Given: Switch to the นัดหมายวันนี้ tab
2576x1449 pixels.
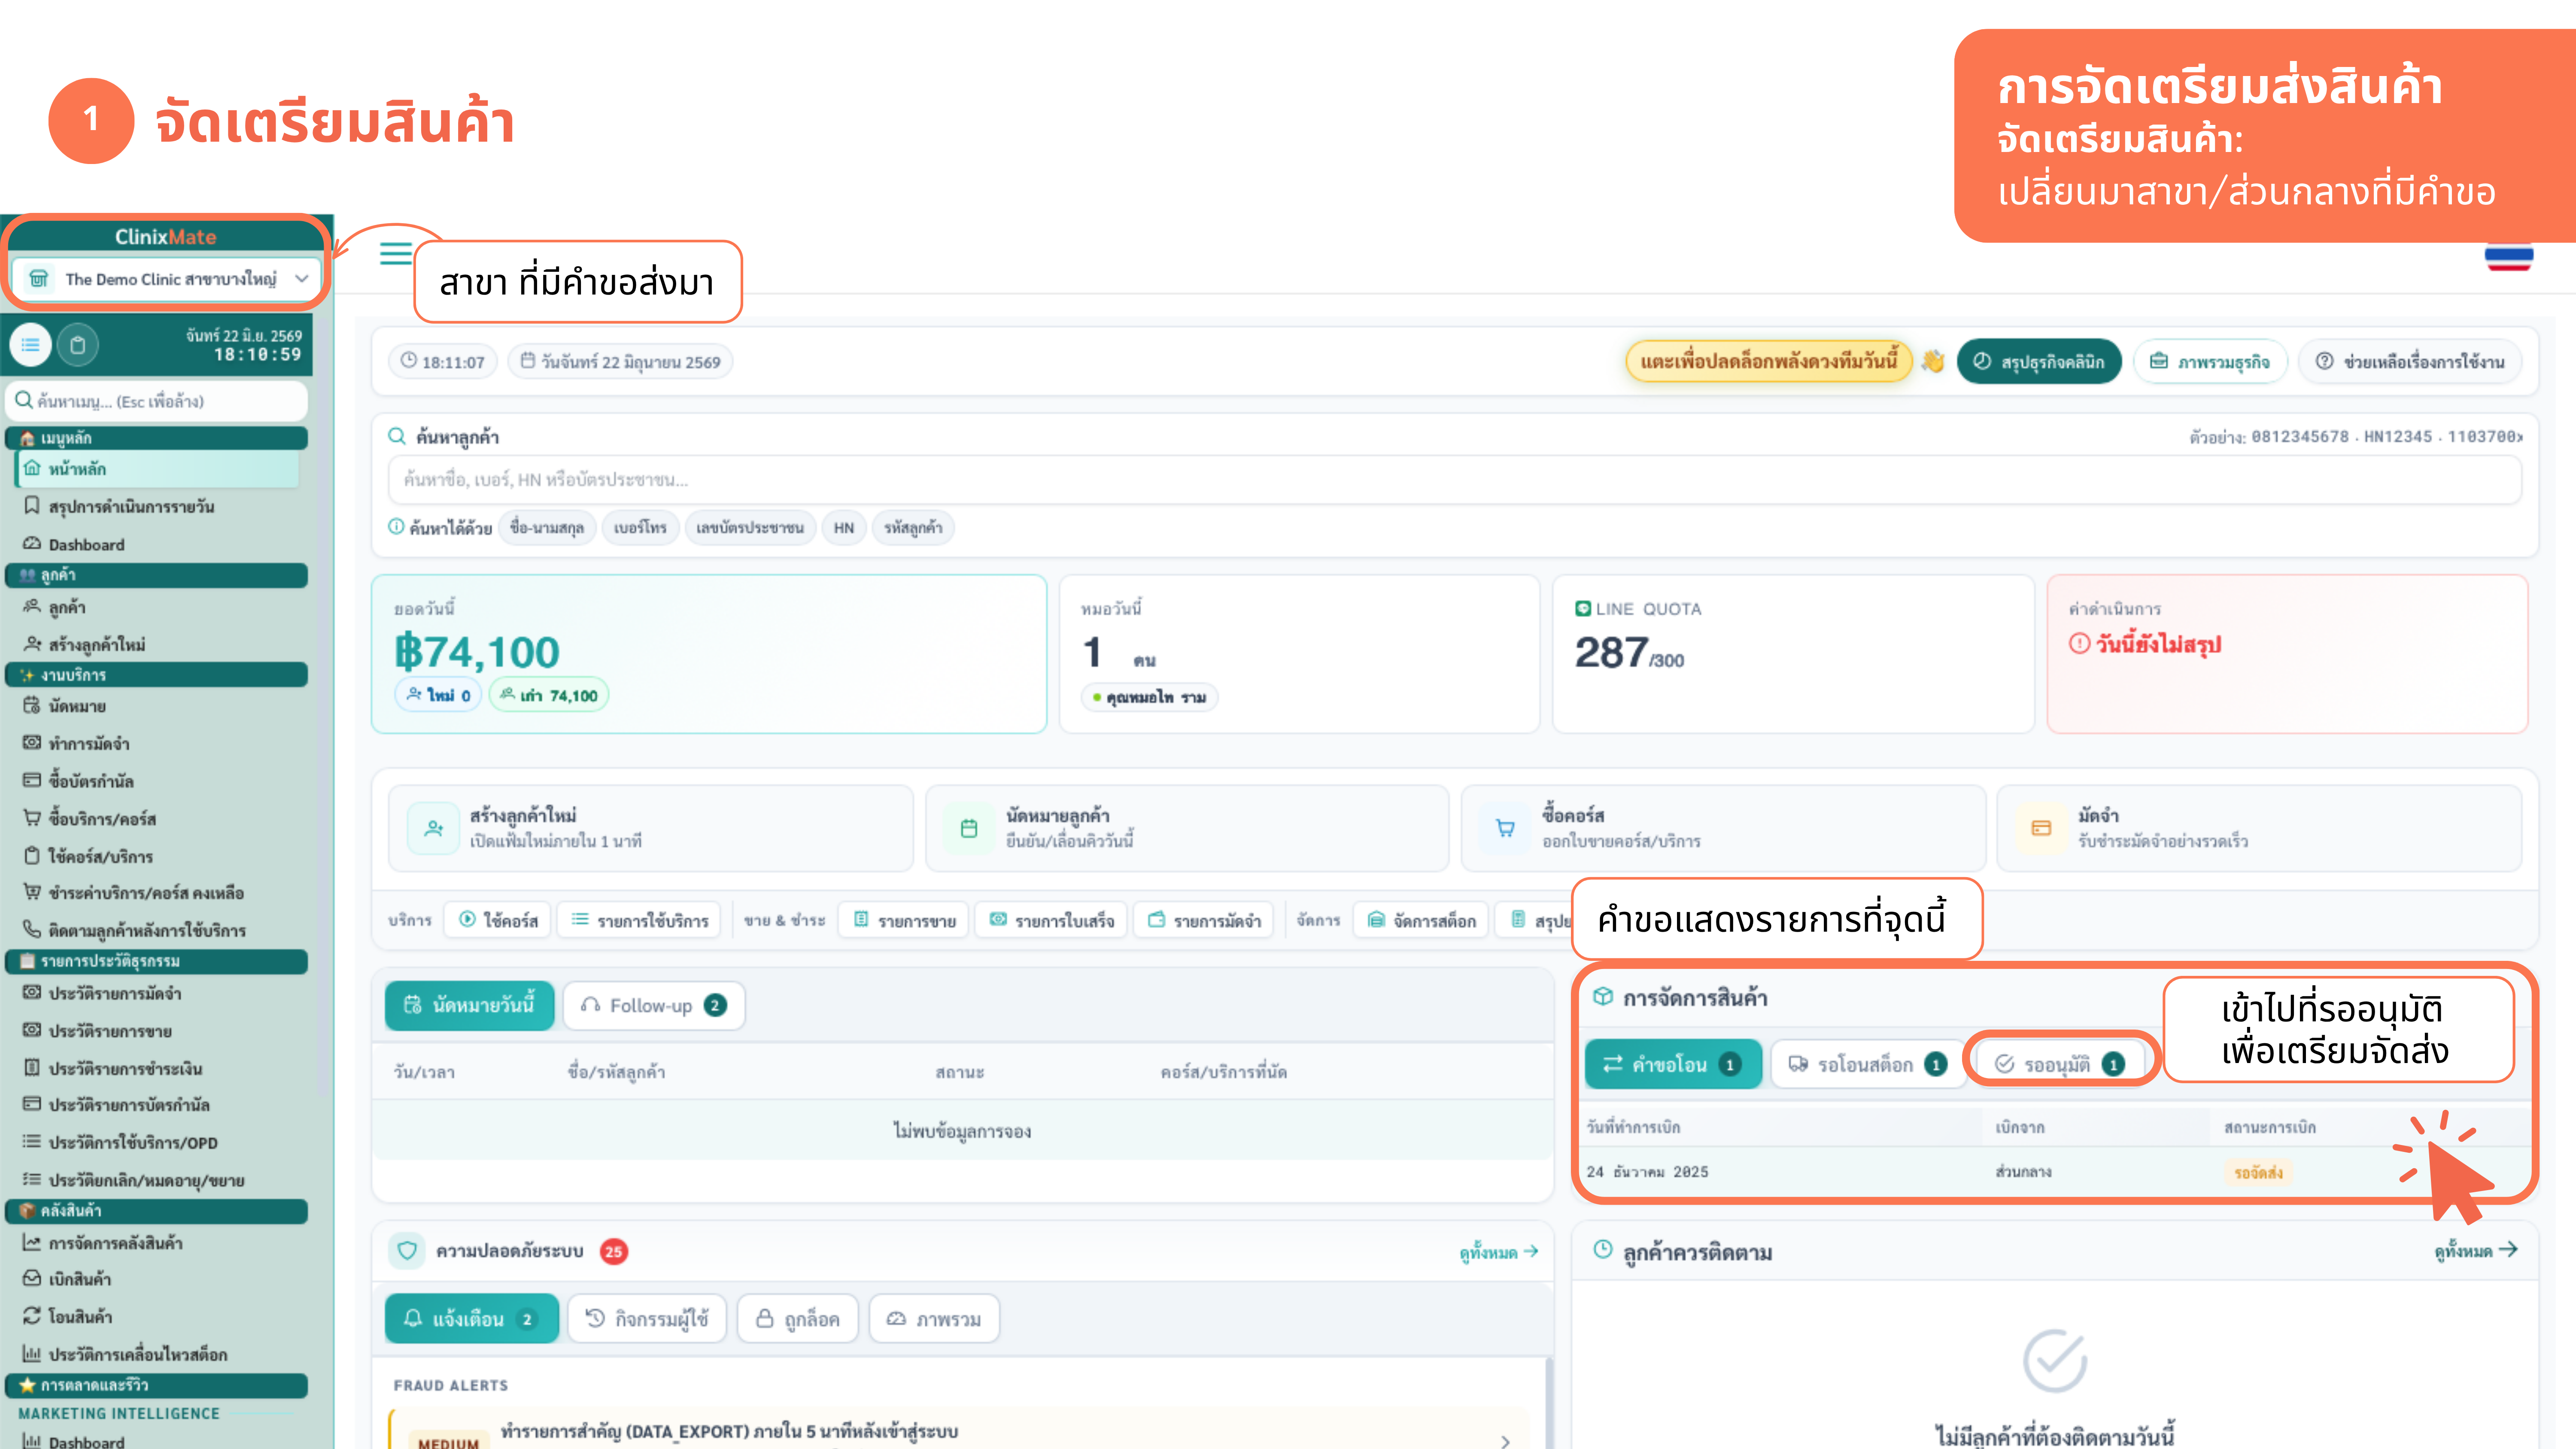Looking at the screenshot, I should click(x=470, y=1005).
